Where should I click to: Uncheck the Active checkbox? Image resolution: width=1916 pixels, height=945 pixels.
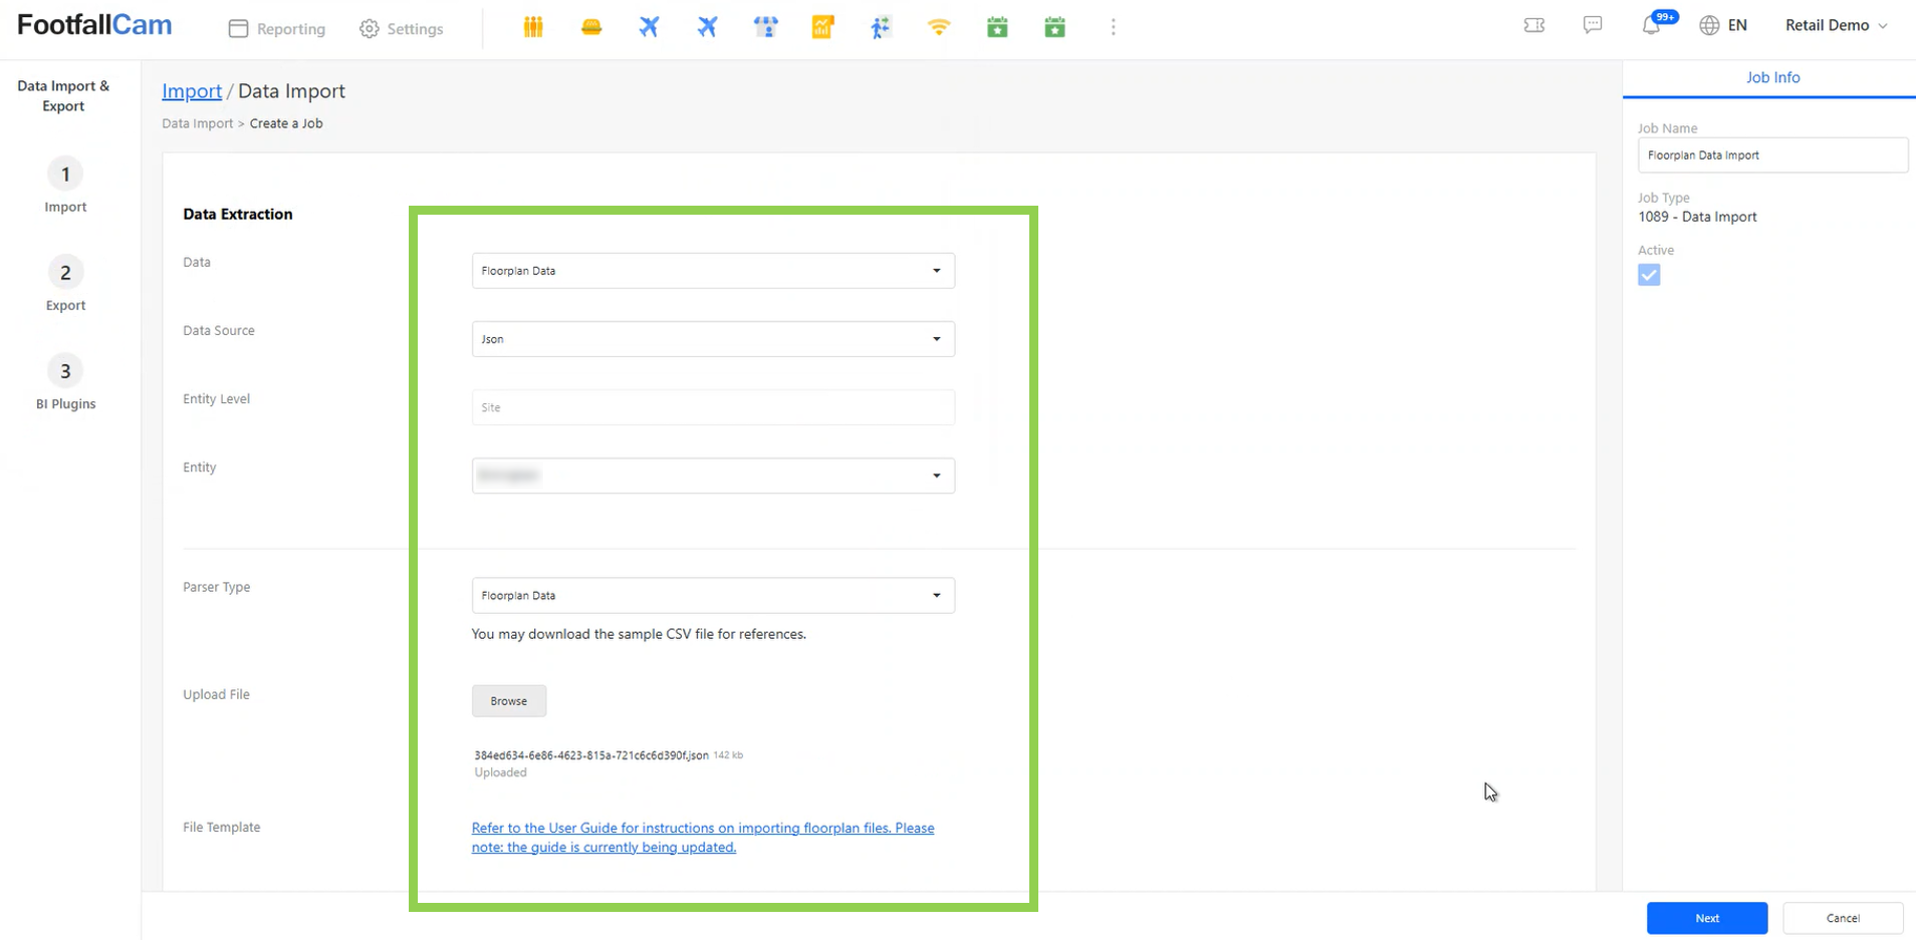(1649, 275)
